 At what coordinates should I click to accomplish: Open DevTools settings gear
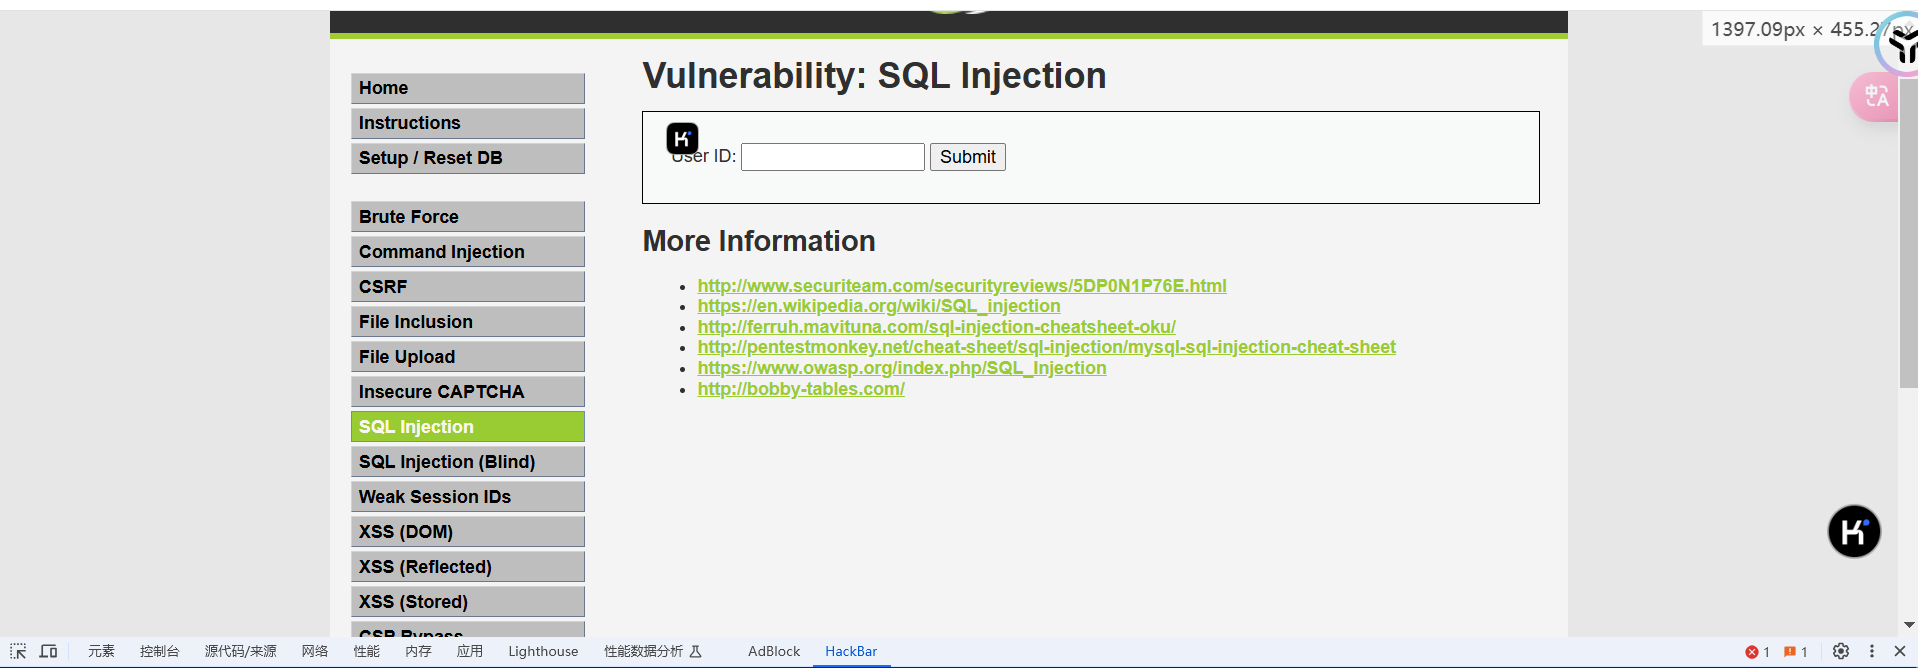[1841, 651]
